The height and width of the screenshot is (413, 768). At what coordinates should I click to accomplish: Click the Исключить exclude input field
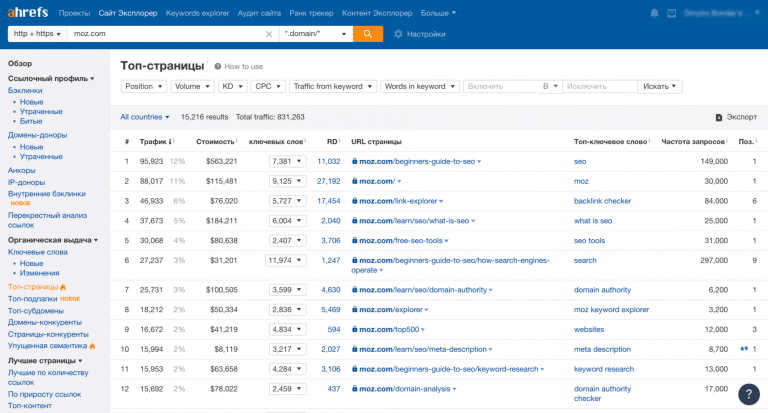[x=600, y=86]
